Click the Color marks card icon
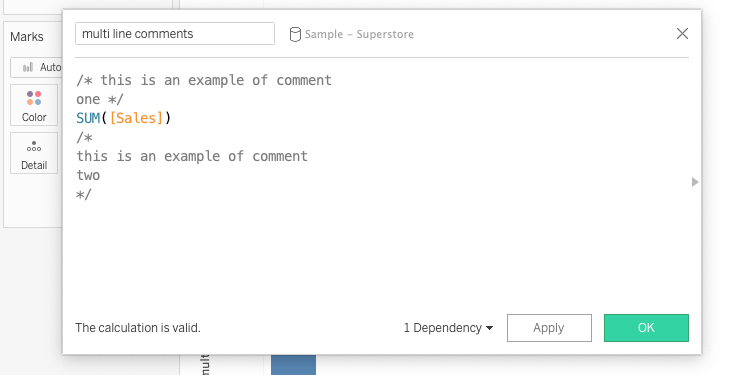This screenshot has height=375, width=750. click(x=34, y=98)
